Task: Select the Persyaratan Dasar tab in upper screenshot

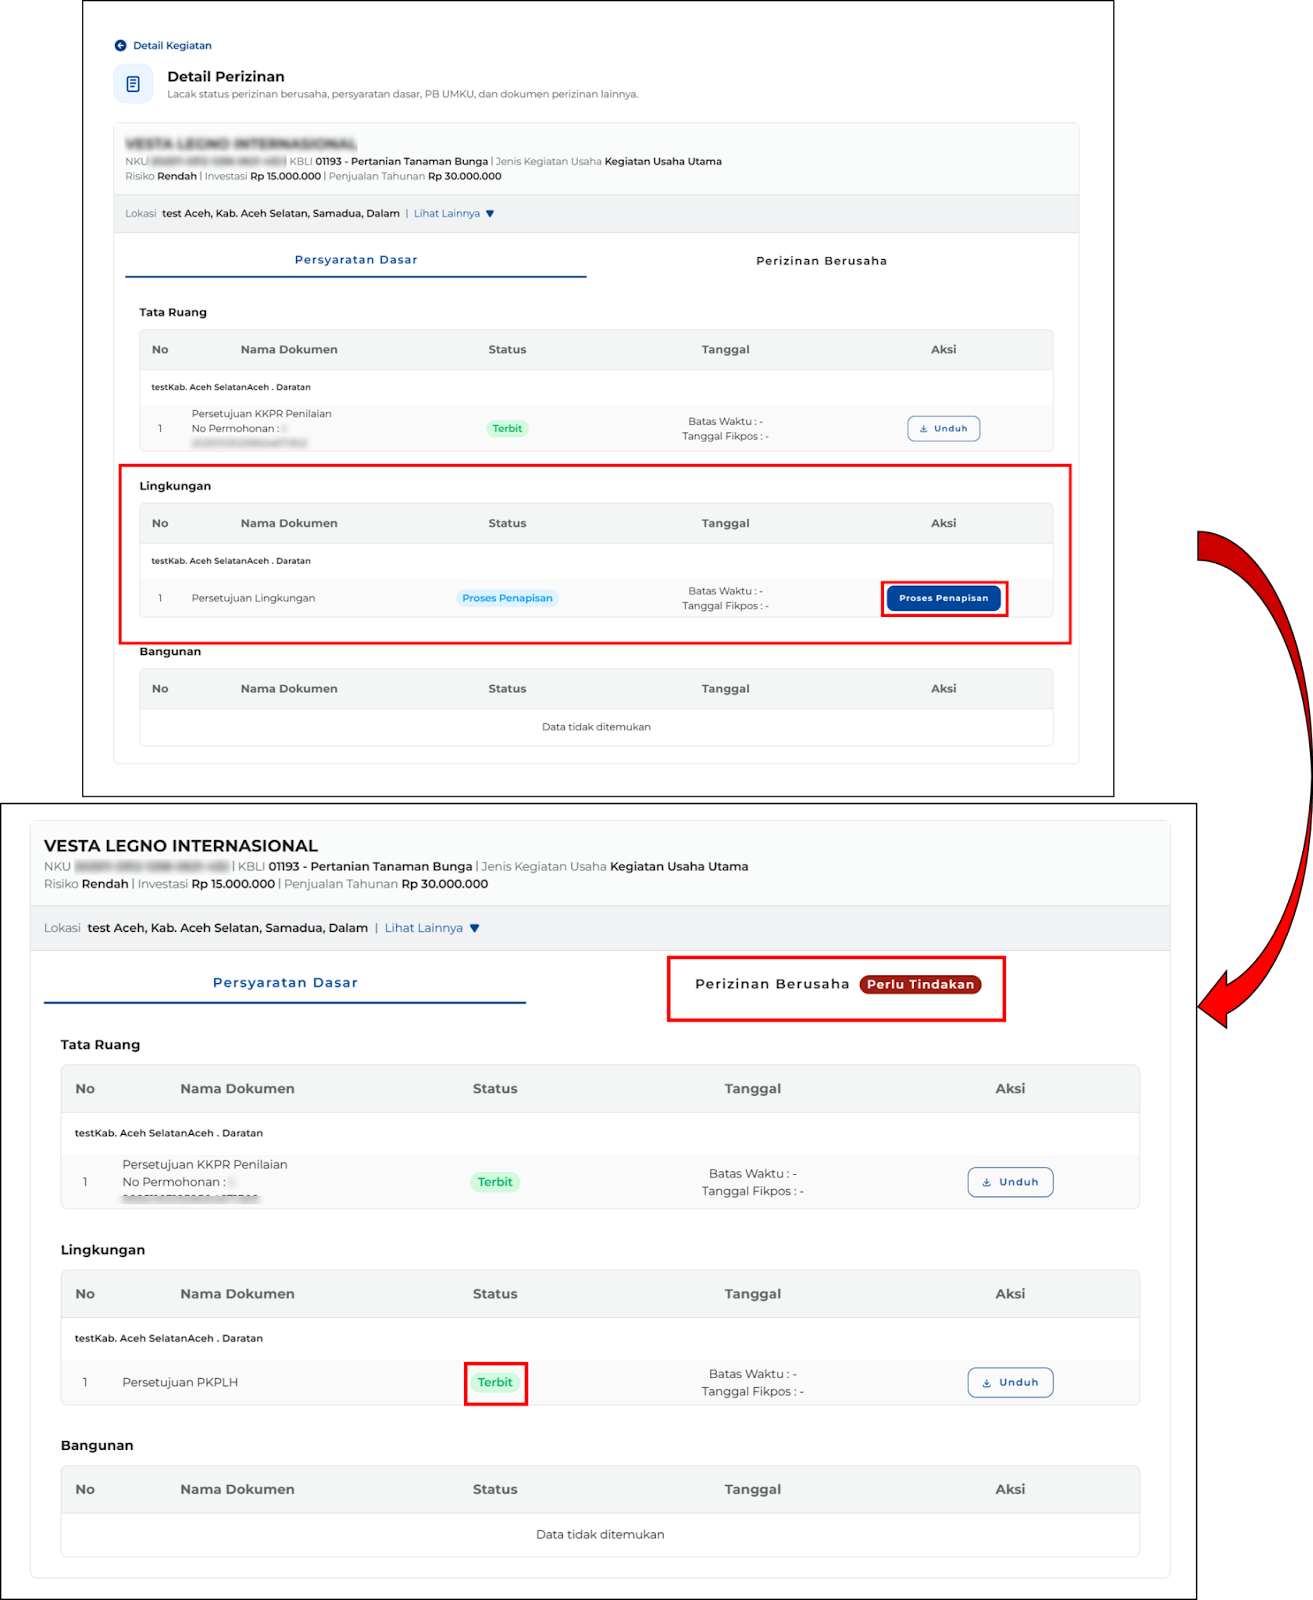Action: 356,260
